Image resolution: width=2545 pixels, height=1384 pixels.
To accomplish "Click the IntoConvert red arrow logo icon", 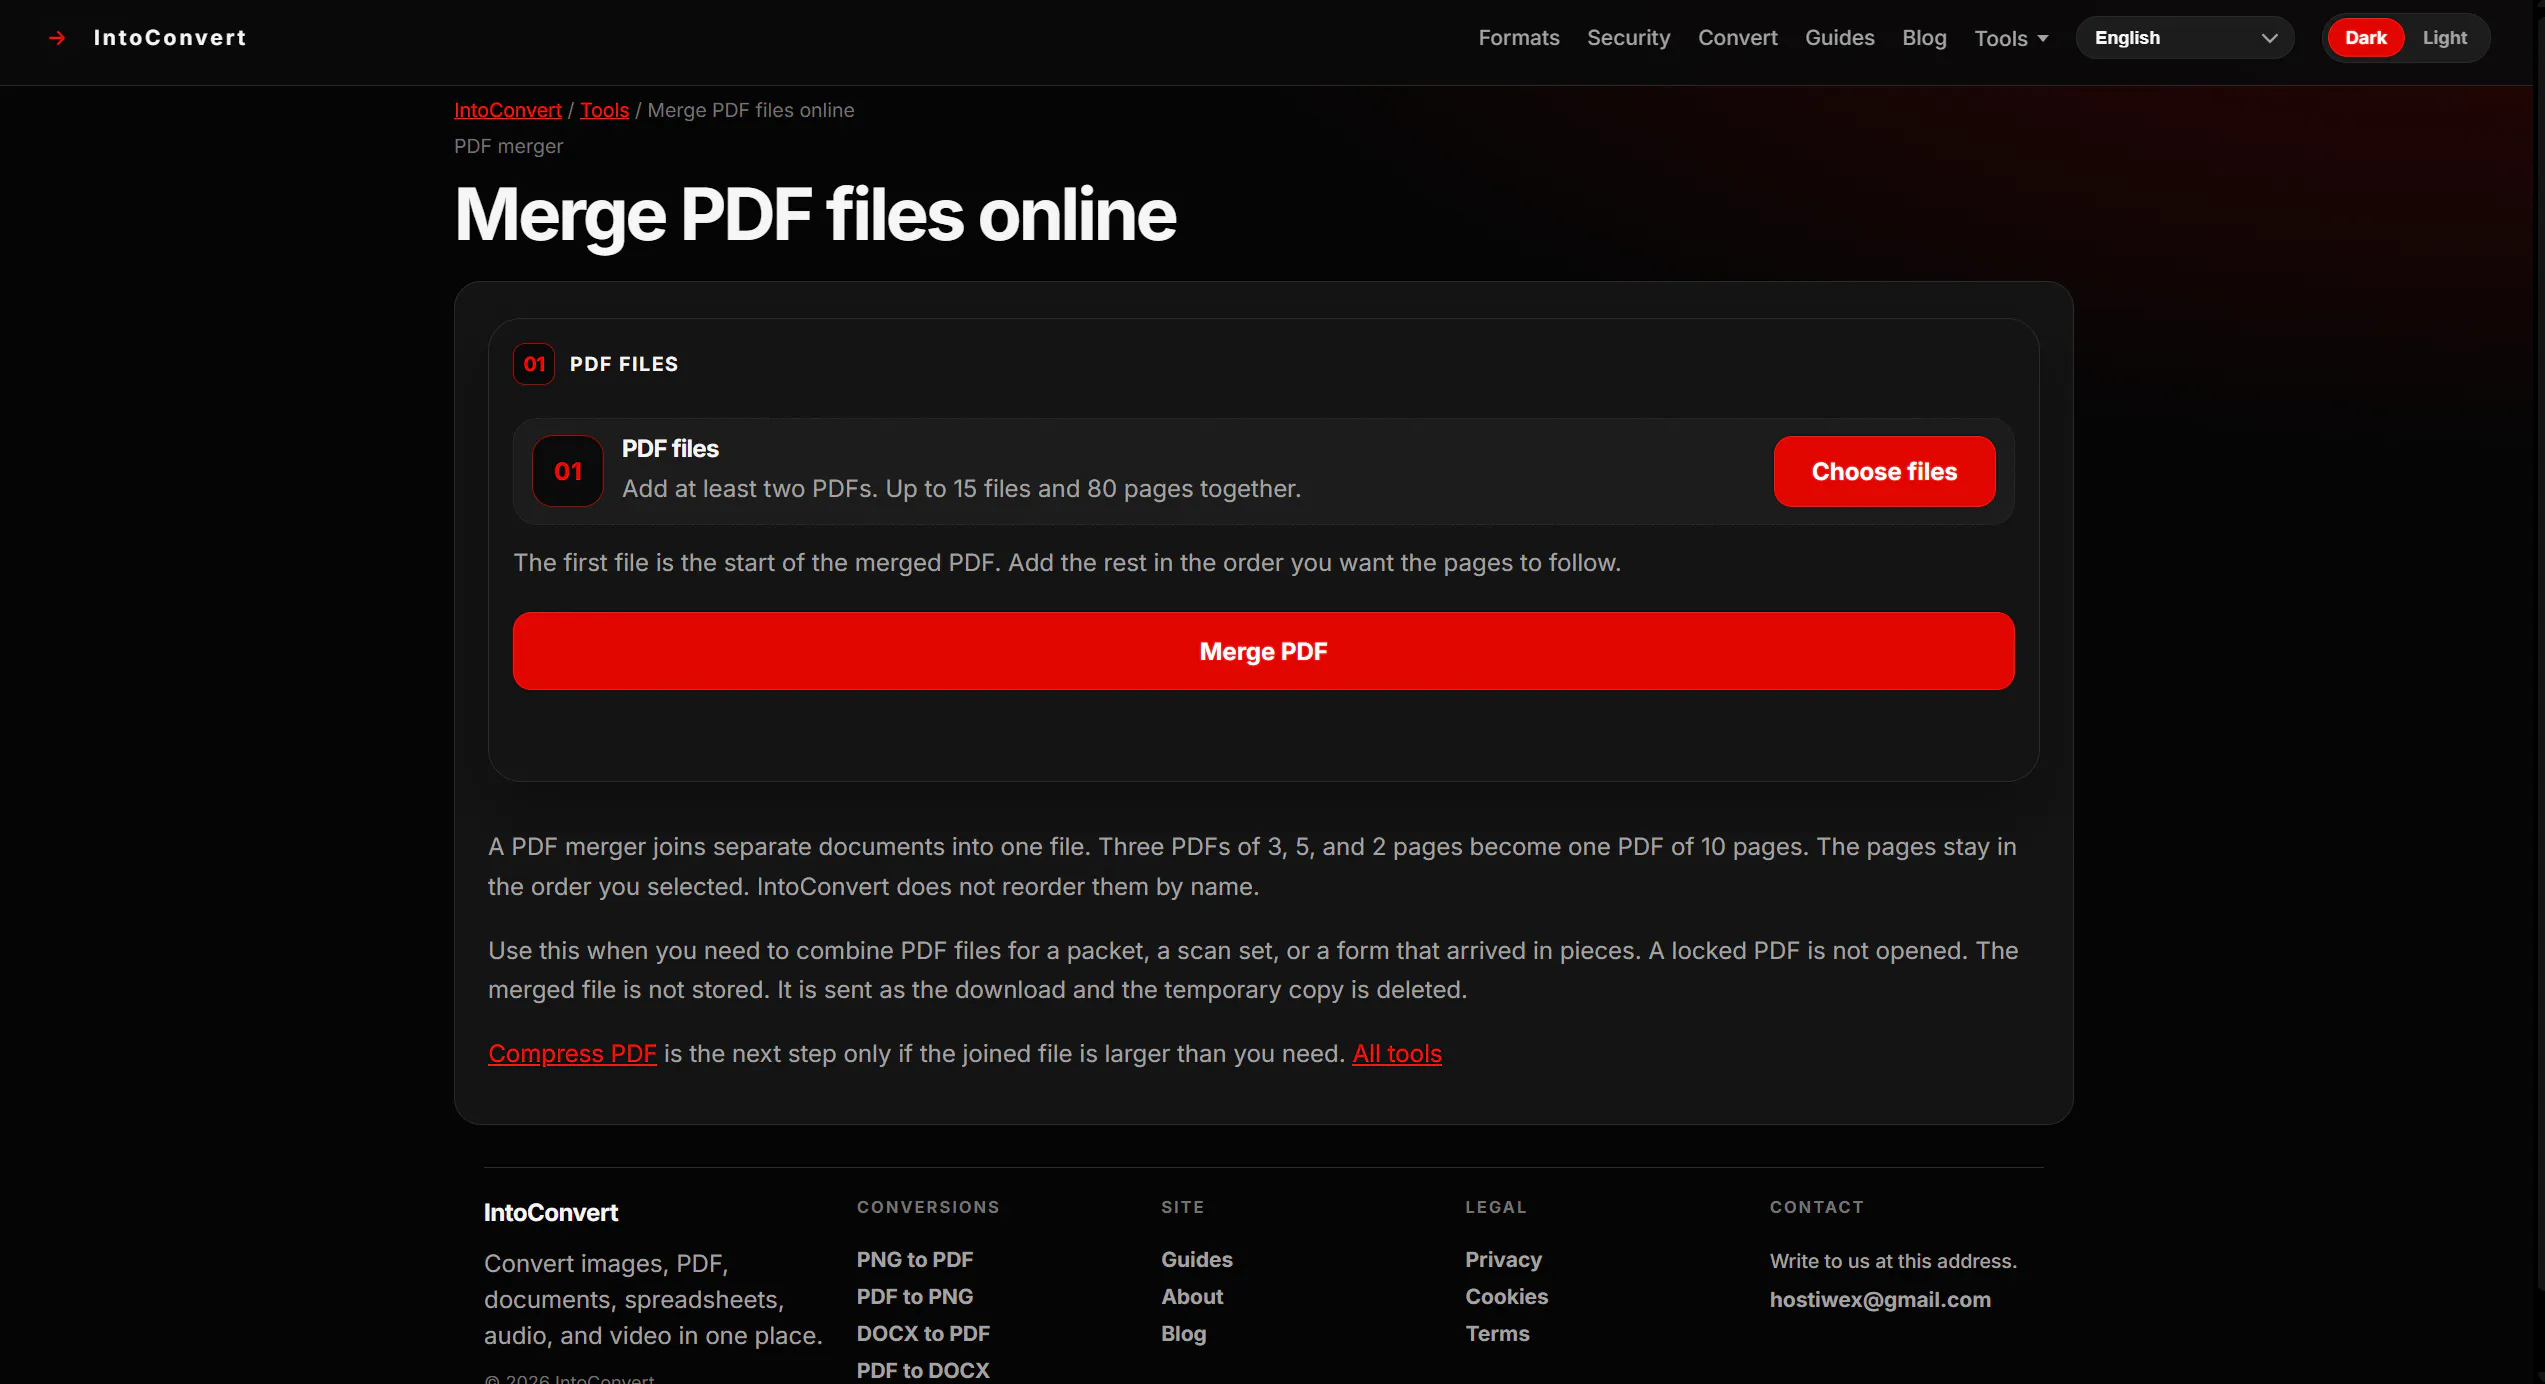I will (x=57, y=38).
